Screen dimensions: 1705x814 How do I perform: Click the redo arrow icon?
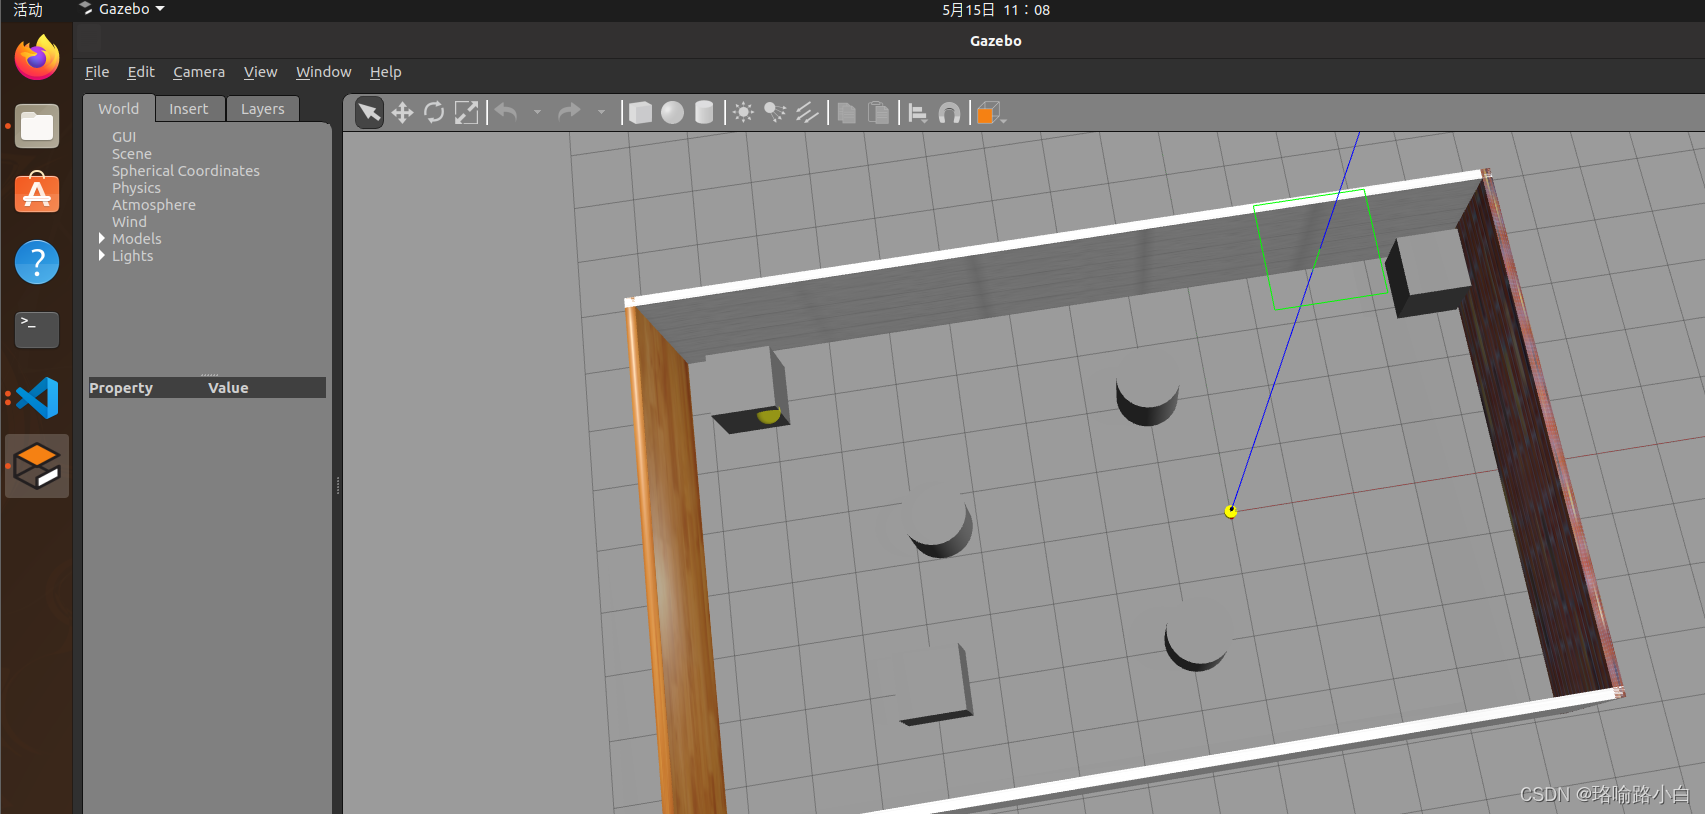click(x=569, y=112)
